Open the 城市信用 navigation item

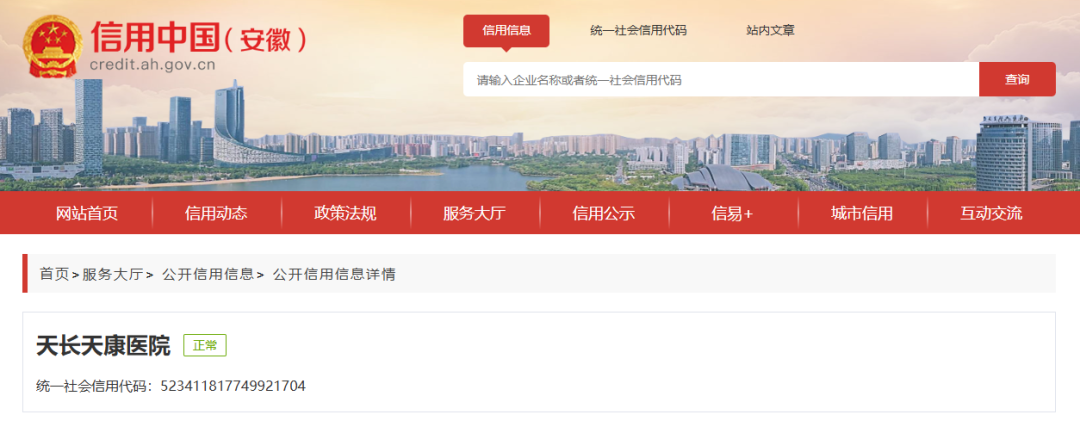(861, 213)
